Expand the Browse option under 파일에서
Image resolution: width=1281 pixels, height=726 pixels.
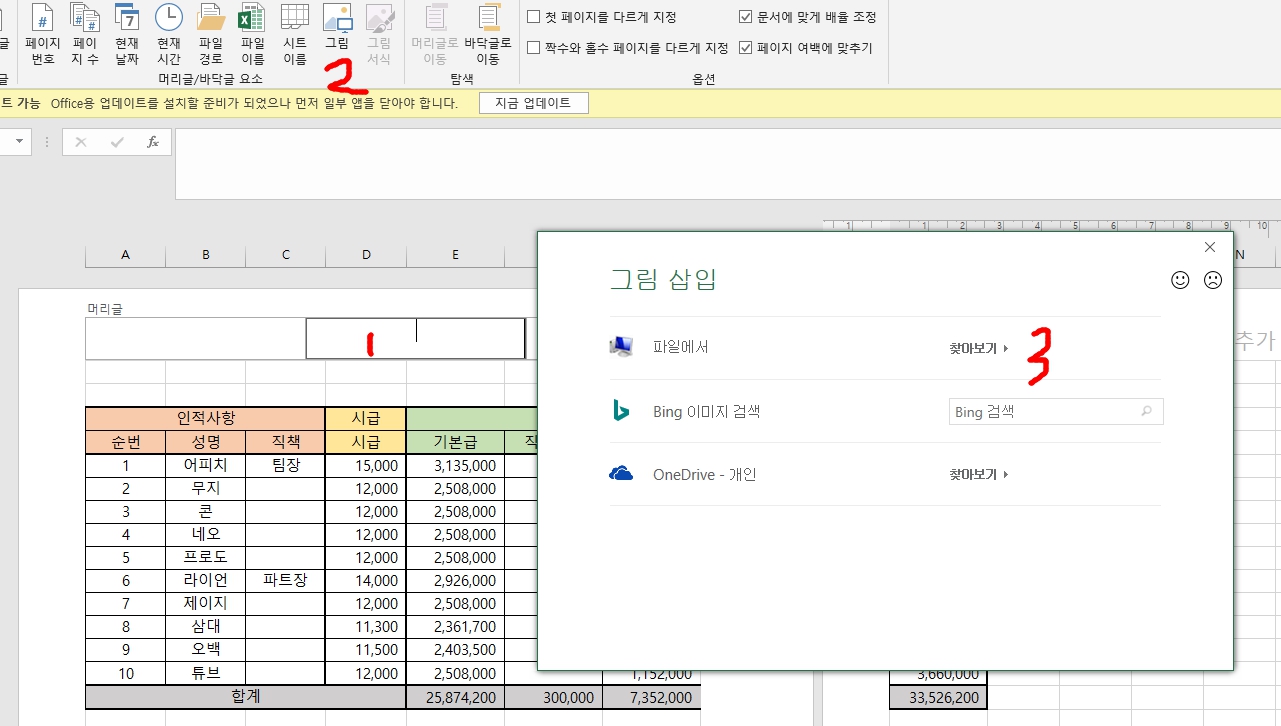(x=975, y=349)
